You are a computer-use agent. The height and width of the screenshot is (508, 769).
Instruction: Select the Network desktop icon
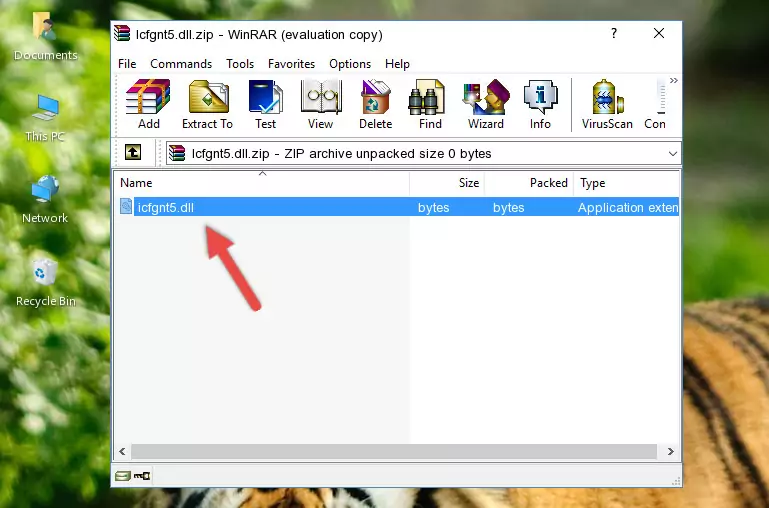pos(45,199)
